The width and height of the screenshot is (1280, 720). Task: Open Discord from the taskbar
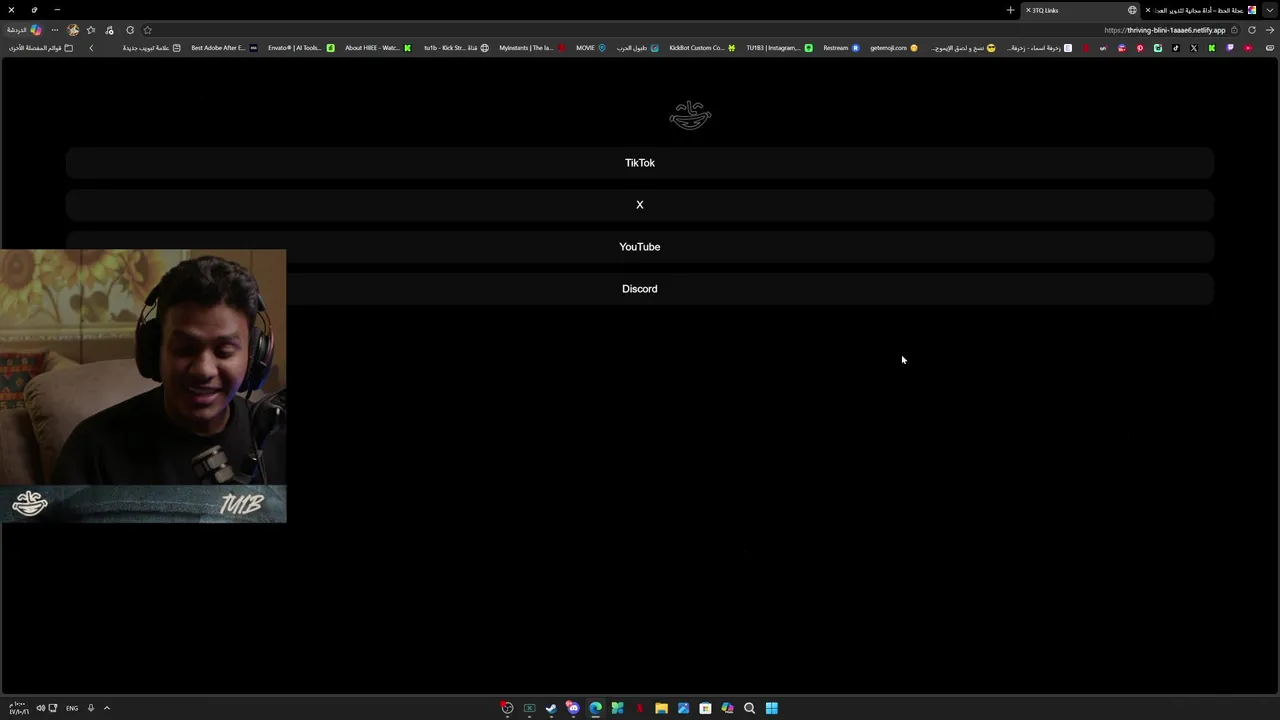[573, 708]
